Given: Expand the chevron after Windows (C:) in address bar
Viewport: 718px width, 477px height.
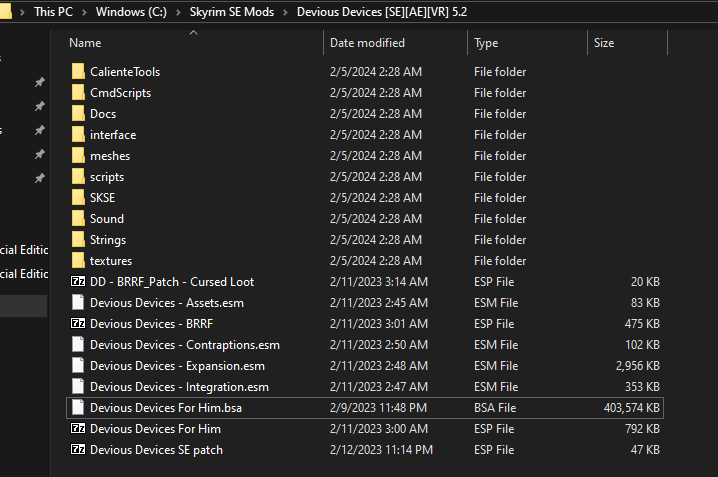Looking at the screenshot, I should [179, 12].
